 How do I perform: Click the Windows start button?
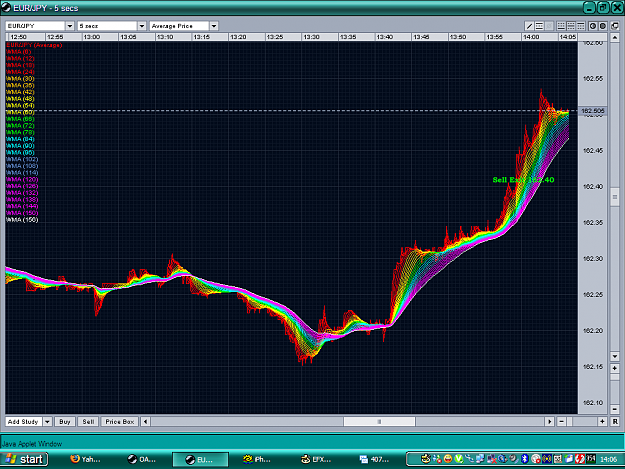click(25, 459)
